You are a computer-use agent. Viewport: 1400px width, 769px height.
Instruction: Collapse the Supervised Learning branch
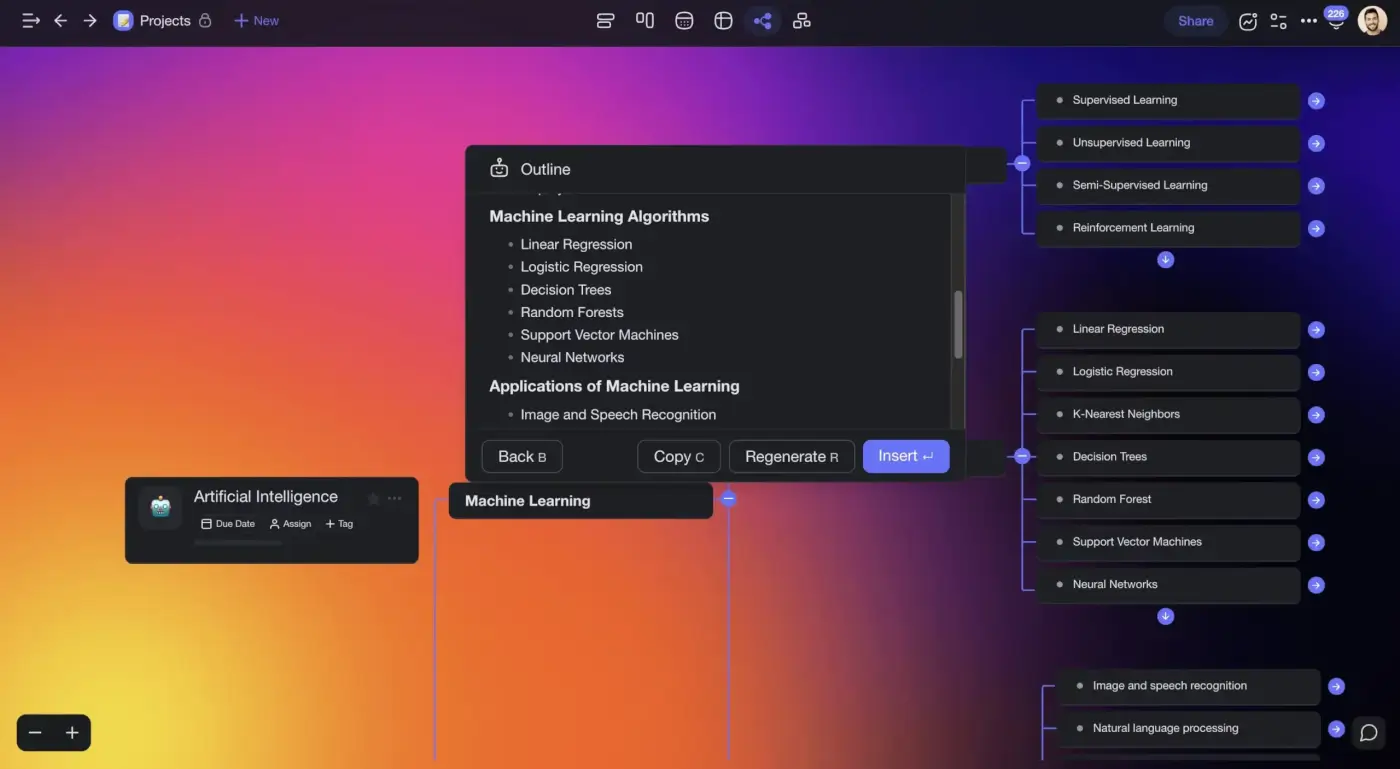point(1021,163)
